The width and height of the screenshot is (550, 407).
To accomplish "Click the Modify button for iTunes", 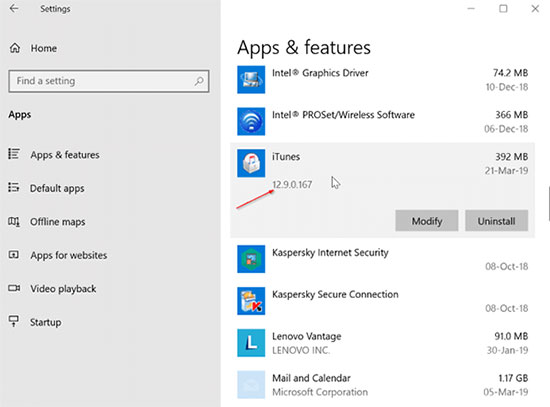I will [427, 221].
